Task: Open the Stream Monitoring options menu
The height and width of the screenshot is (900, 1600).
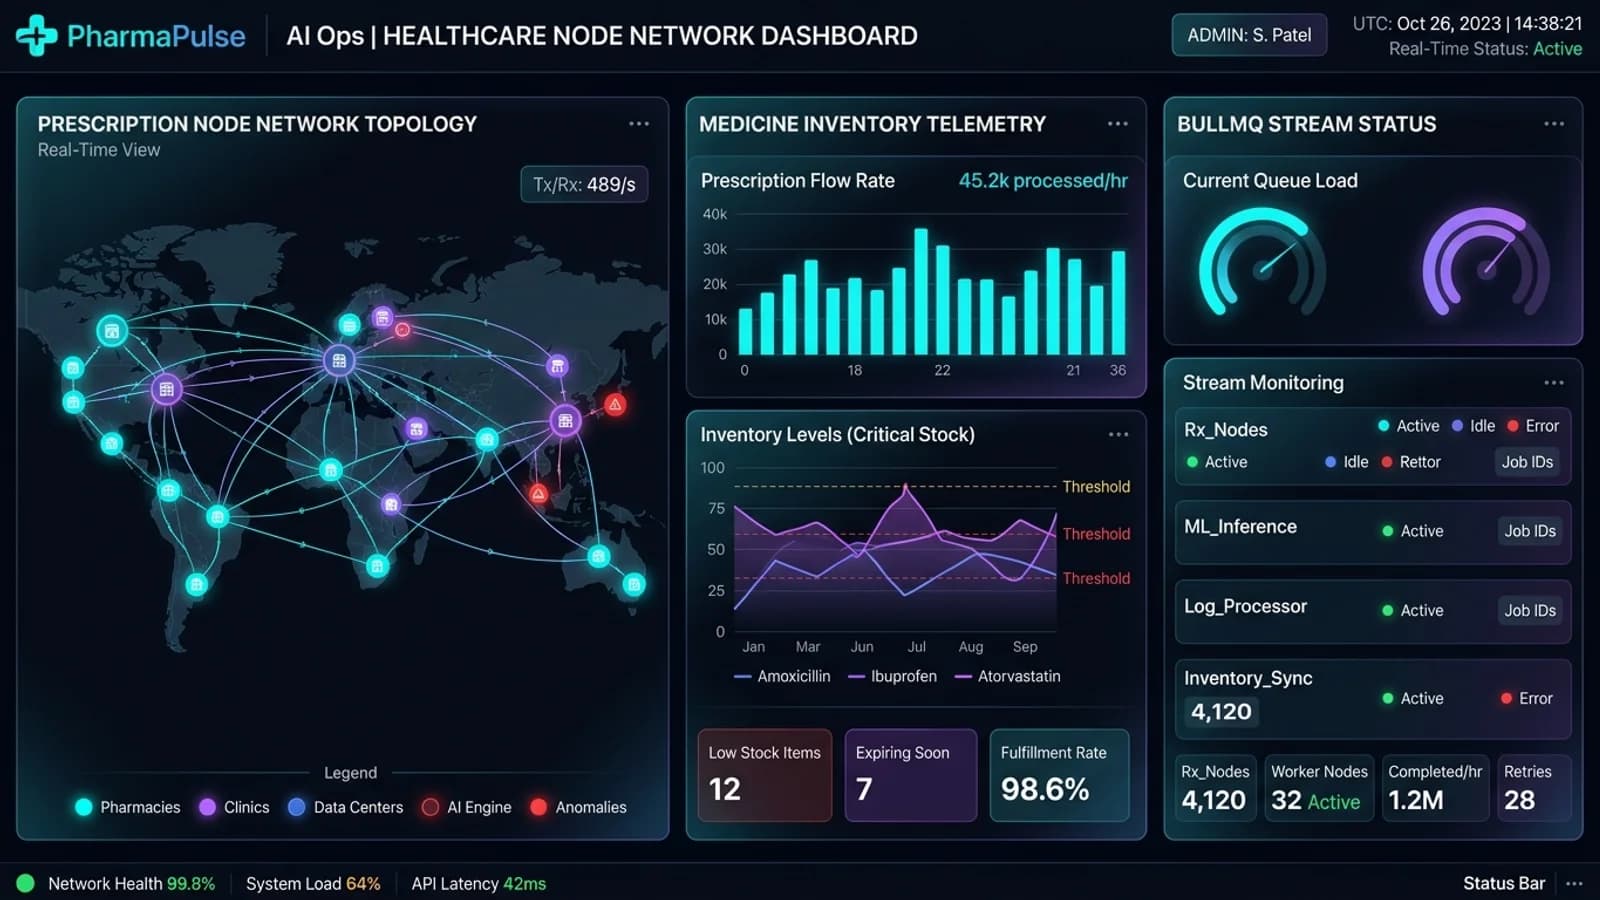Action: [x=1554, y=383]
